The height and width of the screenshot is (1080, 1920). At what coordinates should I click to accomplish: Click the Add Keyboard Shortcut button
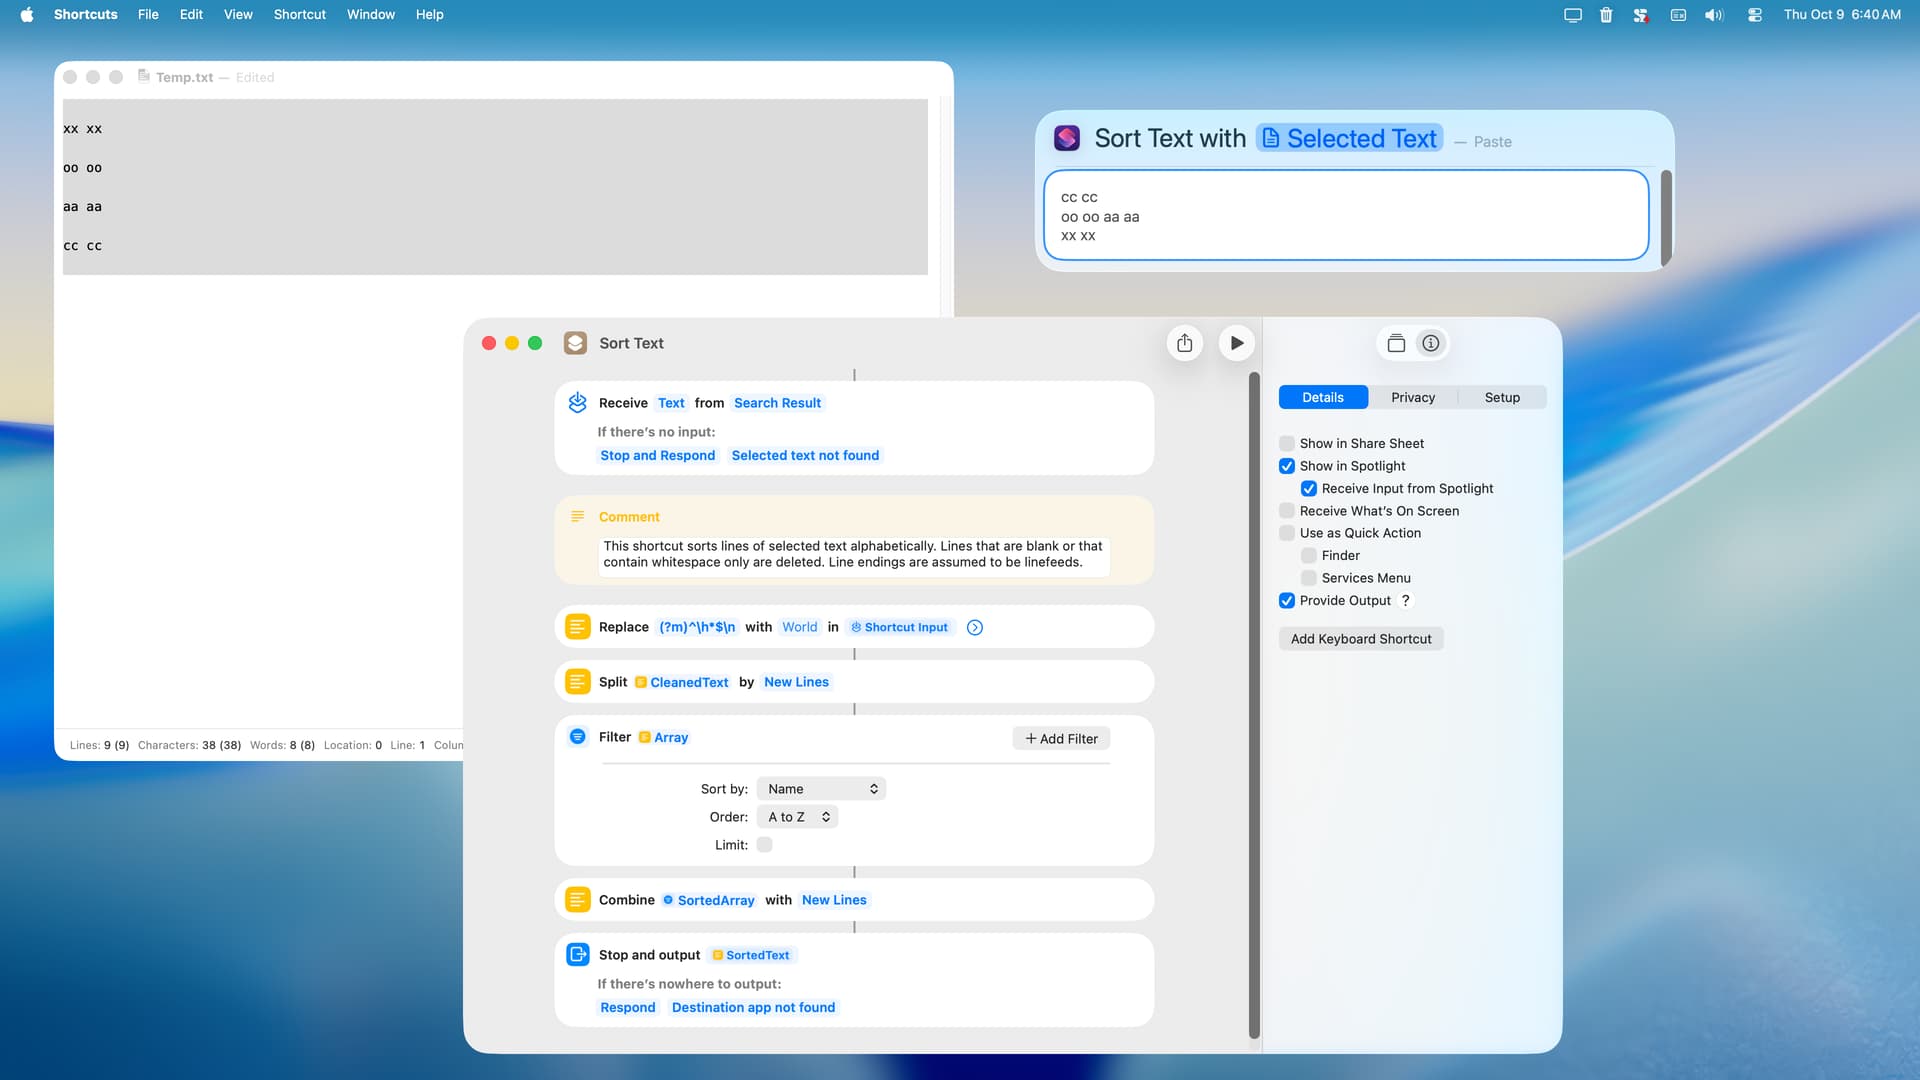pos(1360,639)
